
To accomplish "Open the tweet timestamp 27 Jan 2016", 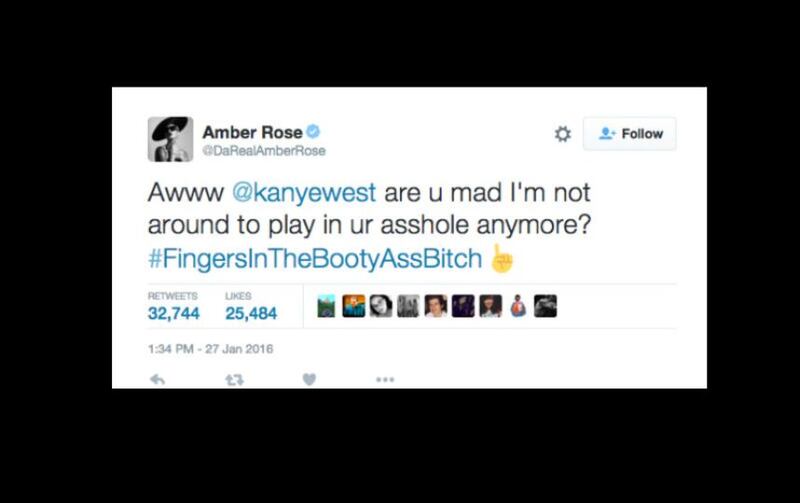I will pos(211,349).
